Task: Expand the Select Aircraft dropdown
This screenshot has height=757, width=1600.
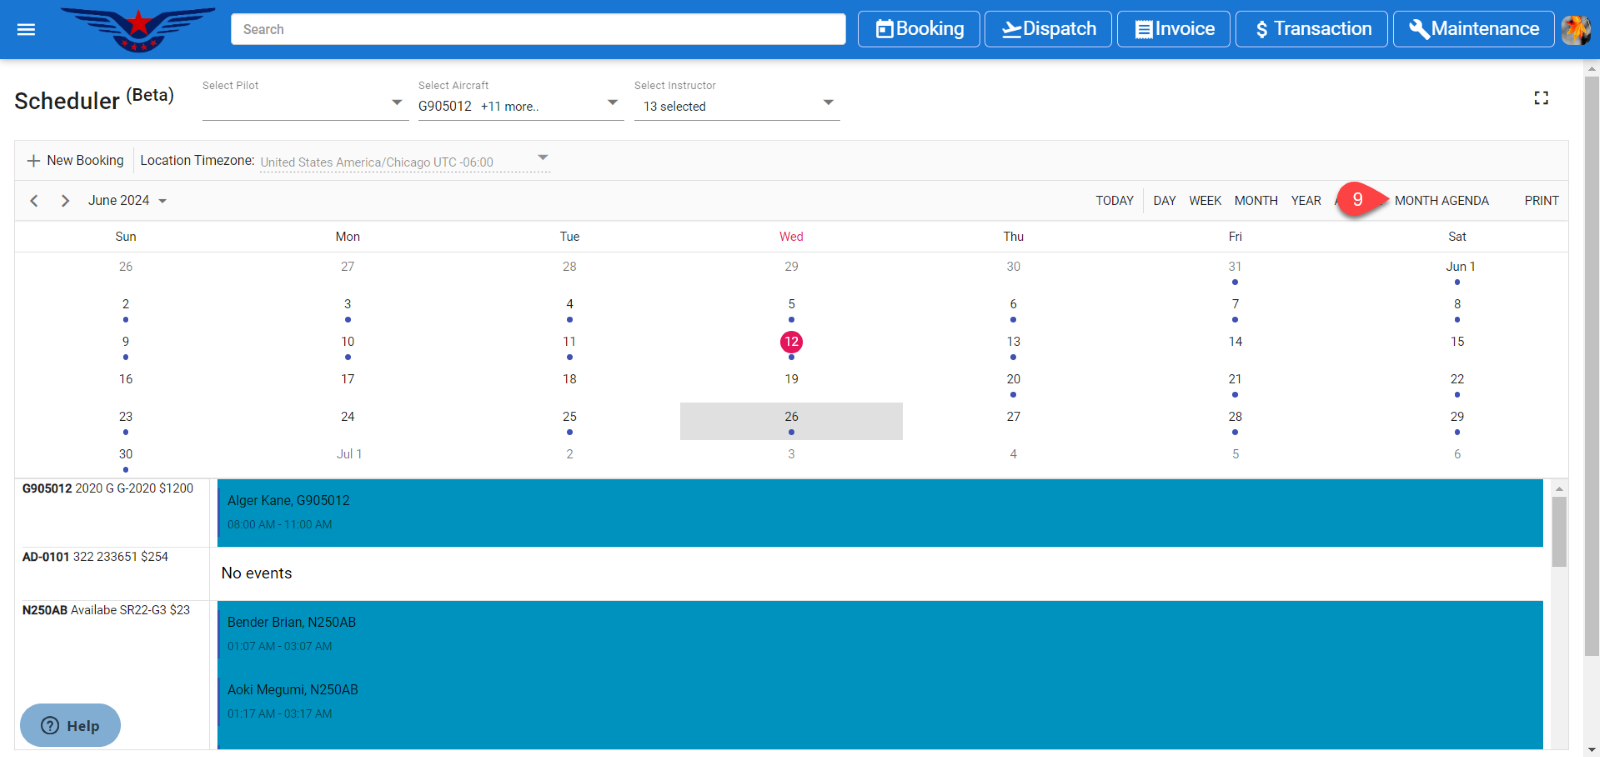Action: pyautogui.click(x=520, y=106)
